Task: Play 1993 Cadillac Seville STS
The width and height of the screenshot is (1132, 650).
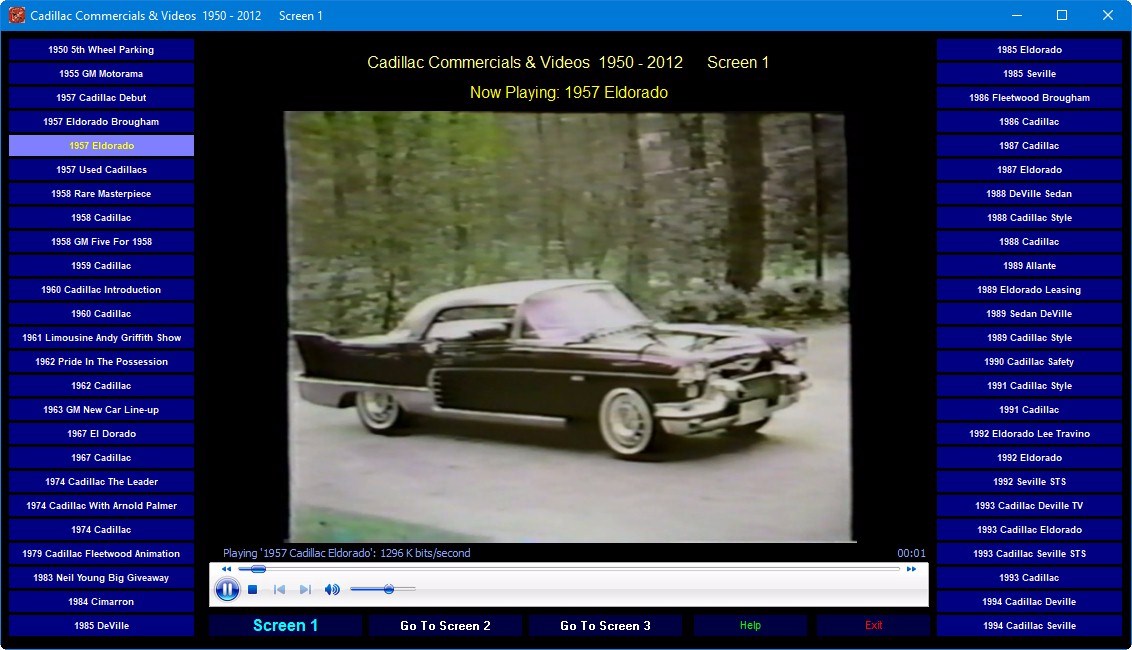Action: point(1029,553)
